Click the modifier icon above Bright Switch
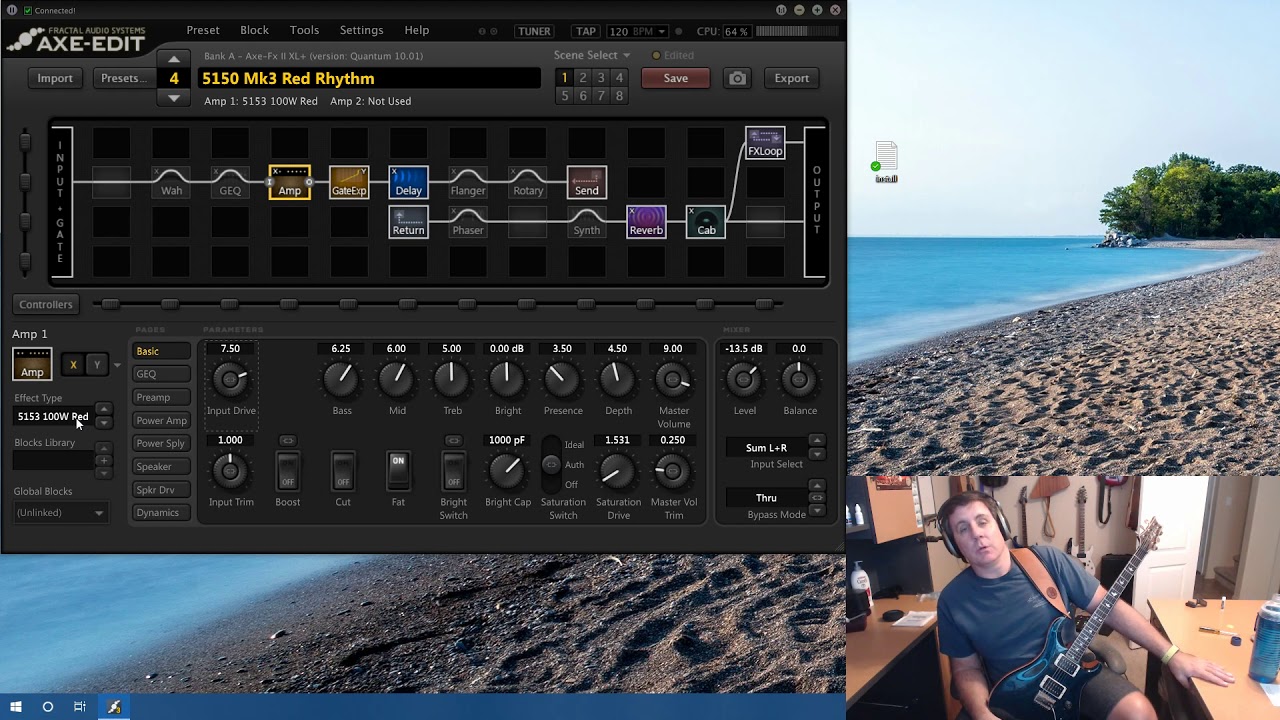 (453, 440)
